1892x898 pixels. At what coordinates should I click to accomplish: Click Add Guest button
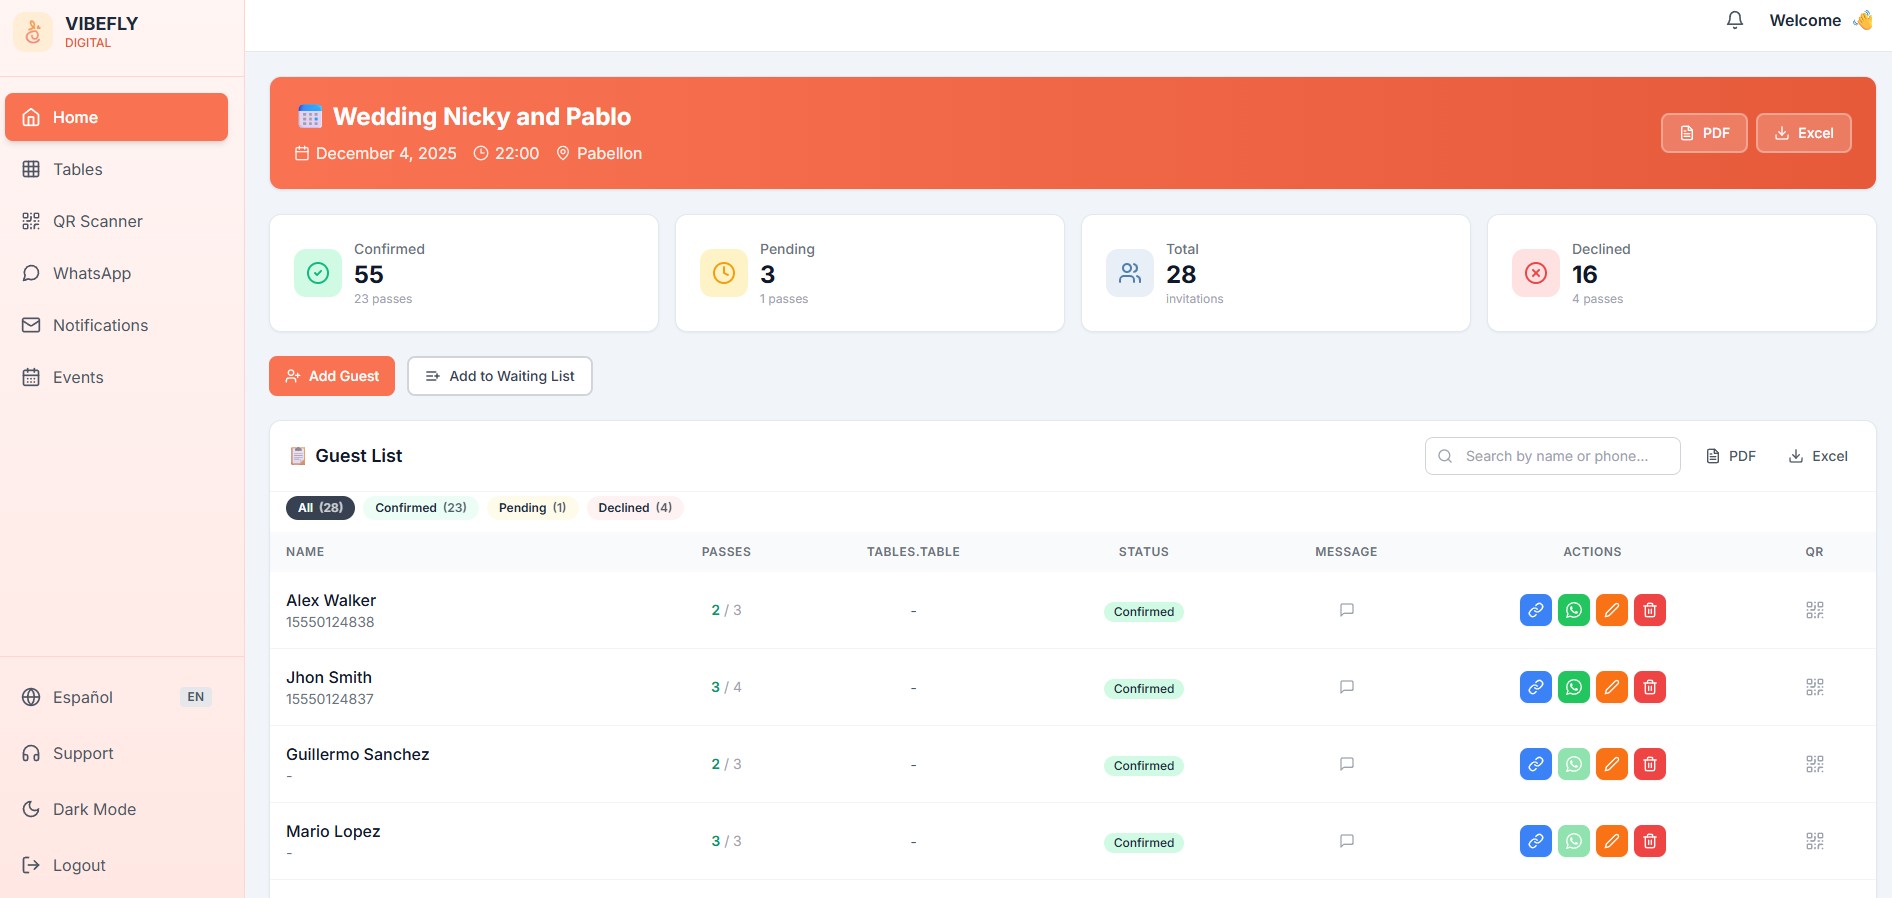[332, 376]
